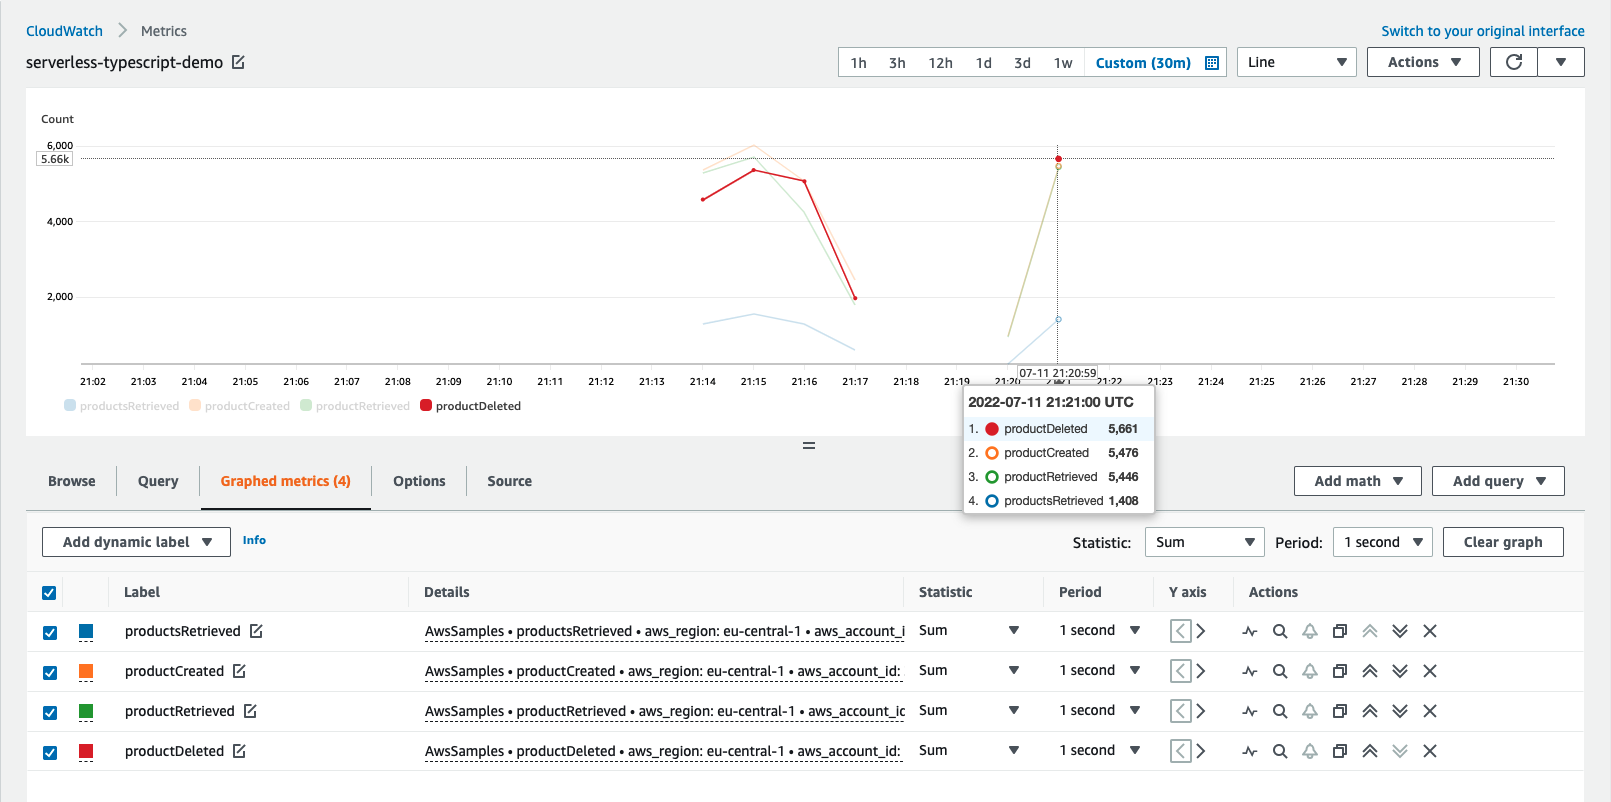
Task: Duplicate the productCreated metric row
Action: (1340, 671)
